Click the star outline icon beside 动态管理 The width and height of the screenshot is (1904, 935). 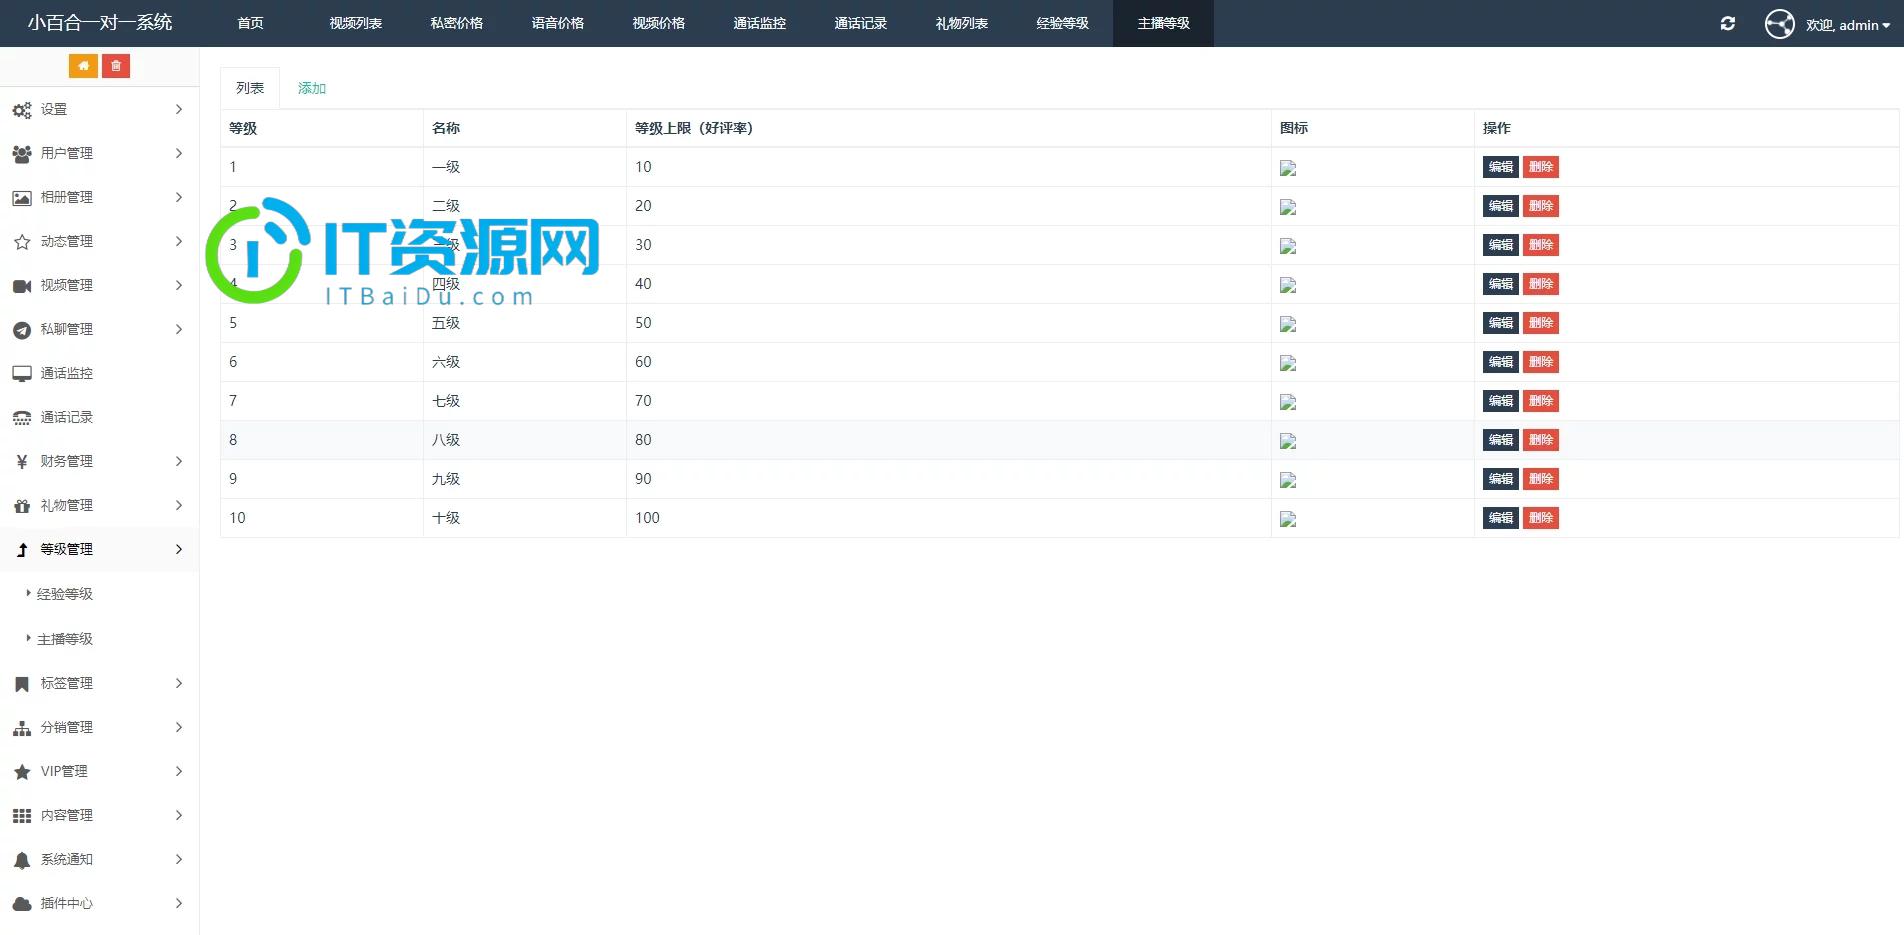(22, 242)
